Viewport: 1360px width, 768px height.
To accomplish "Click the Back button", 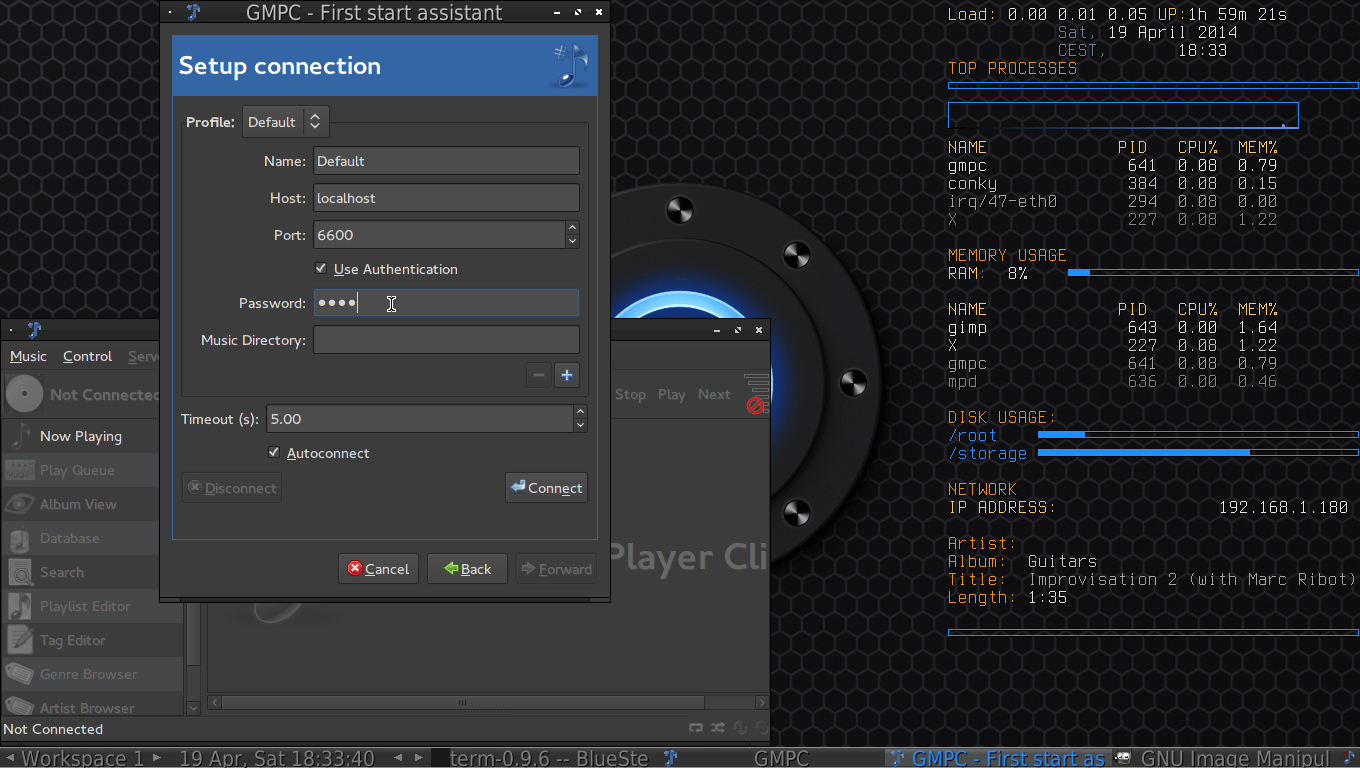I will click(467, 569).
